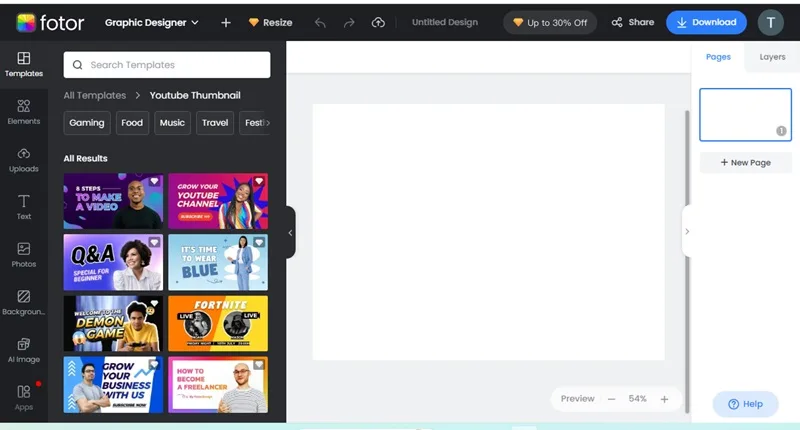Open the AI Image tool
The width and height of the screenshot is (800, 430).
tap(23, 350)
